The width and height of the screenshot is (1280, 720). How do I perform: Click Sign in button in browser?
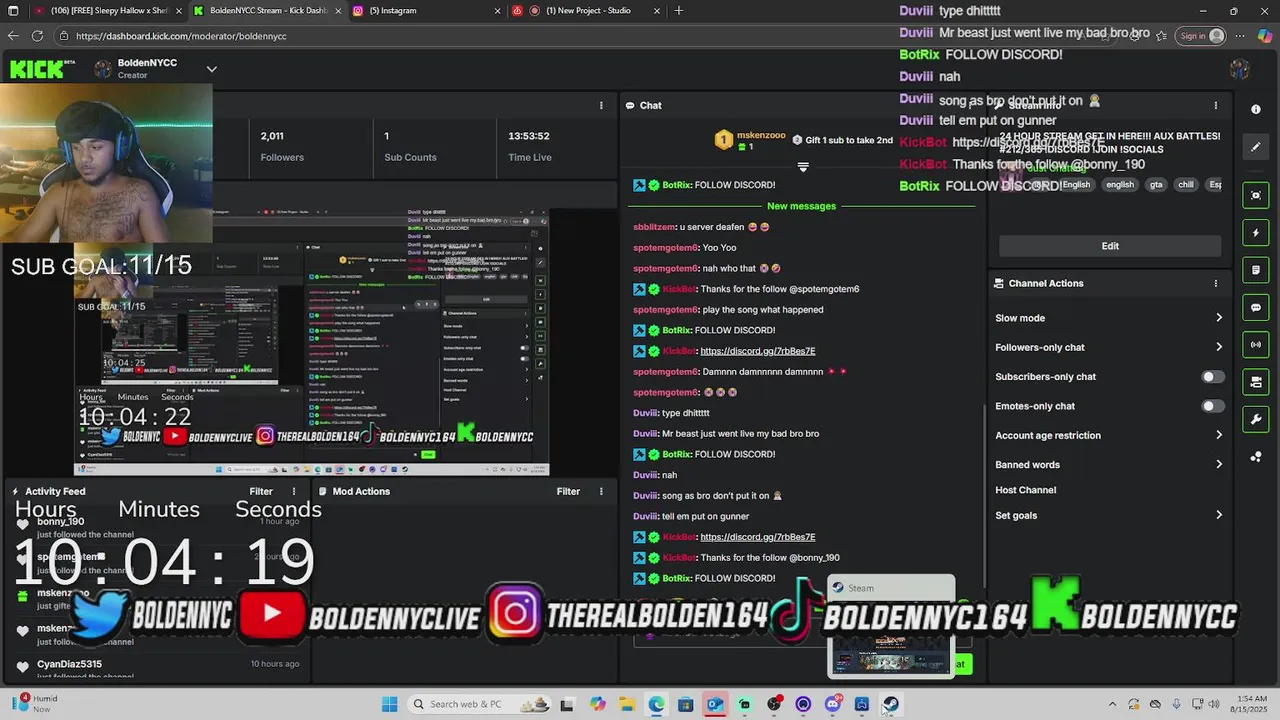pyautogui.click(x=1201, y=36)
